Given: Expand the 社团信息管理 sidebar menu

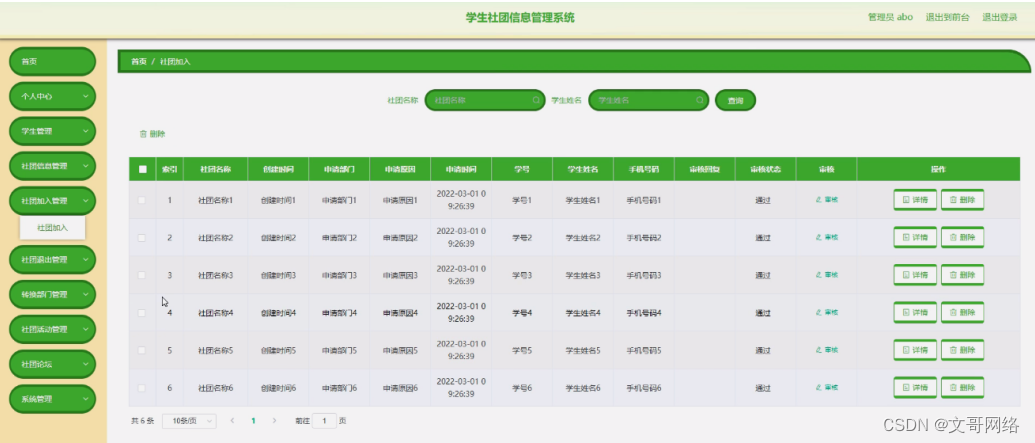Looking at the screenshot, I should pyautogui.click(x=52, y=166).
